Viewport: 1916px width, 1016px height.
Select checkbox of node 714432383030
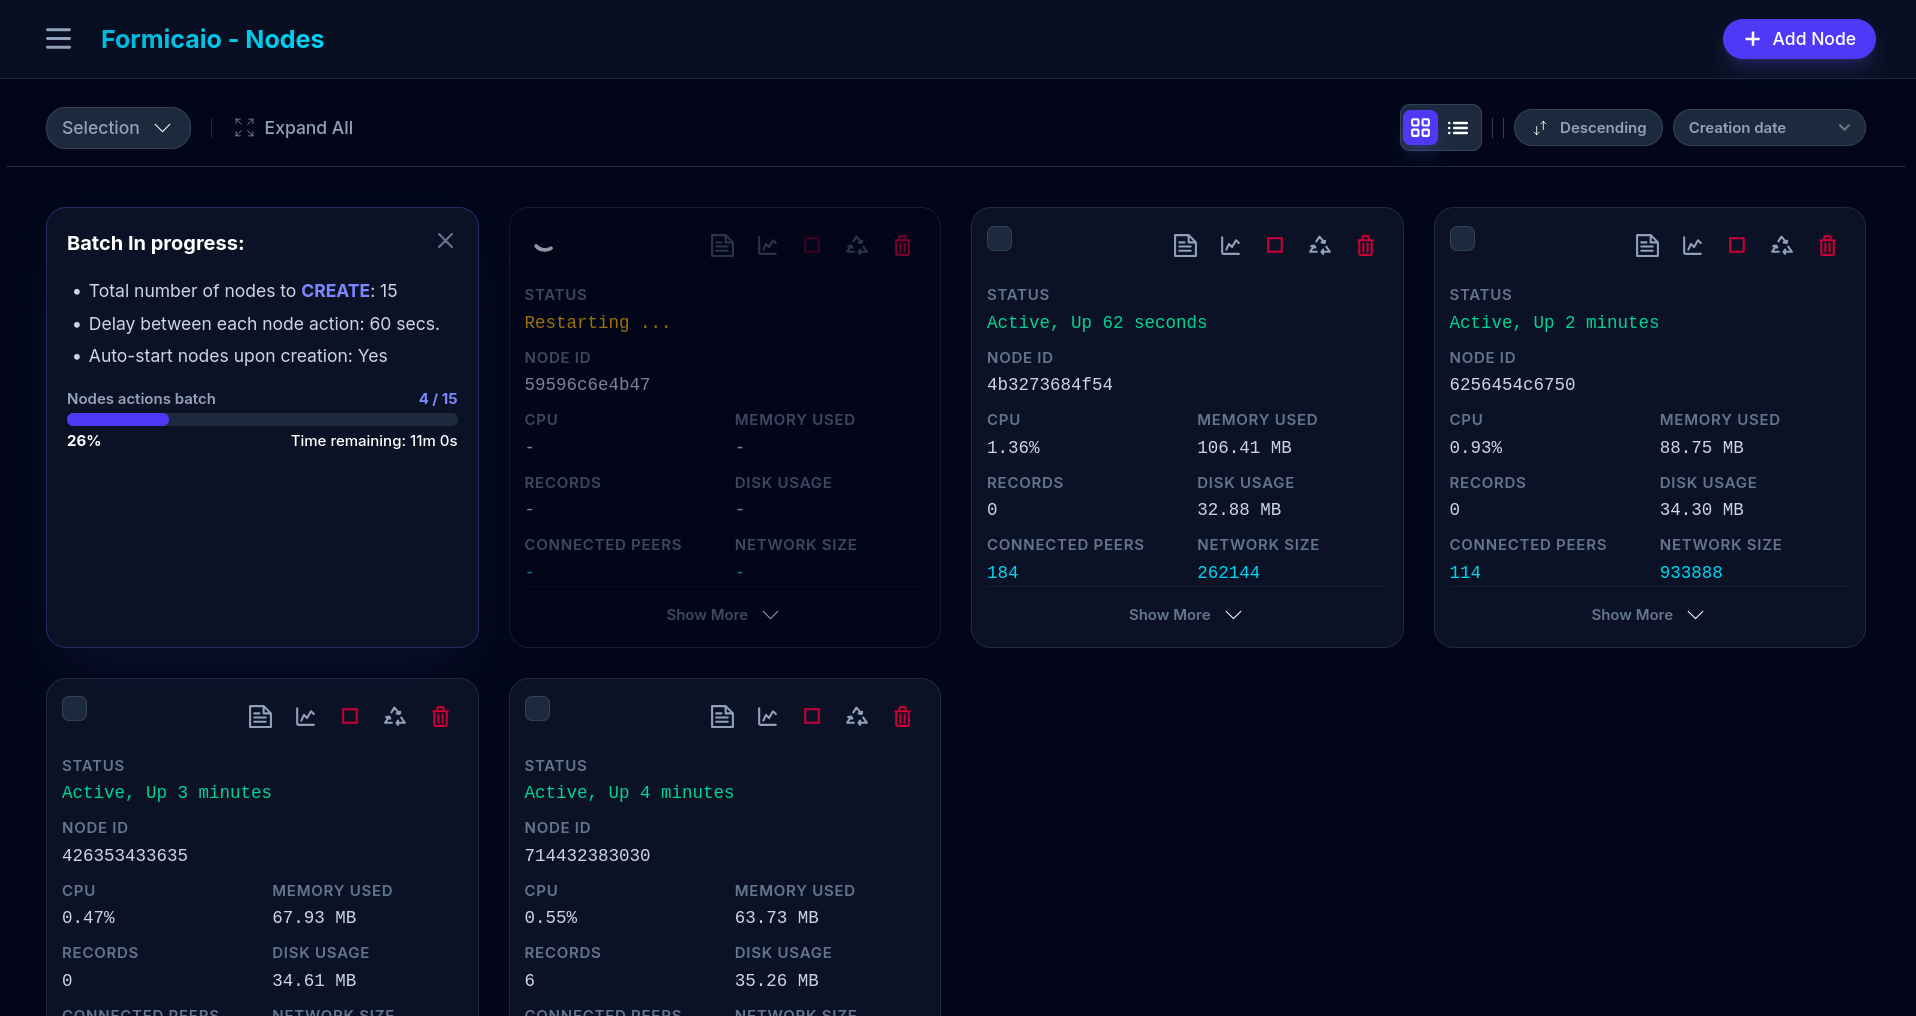537,709
